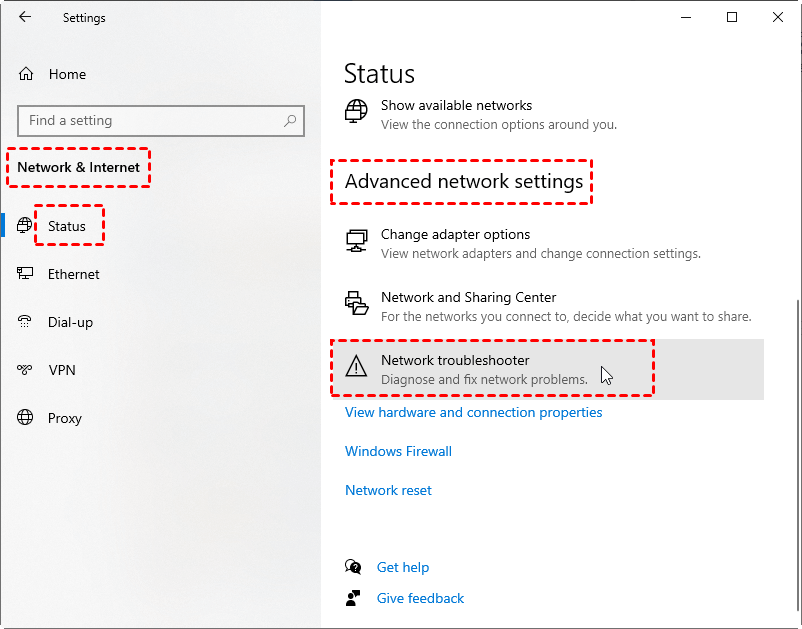Click the Network and Sharing Center icon
The width and height of the screenshot is (802, 629).
pyautogui.click(x=356, y=305)
